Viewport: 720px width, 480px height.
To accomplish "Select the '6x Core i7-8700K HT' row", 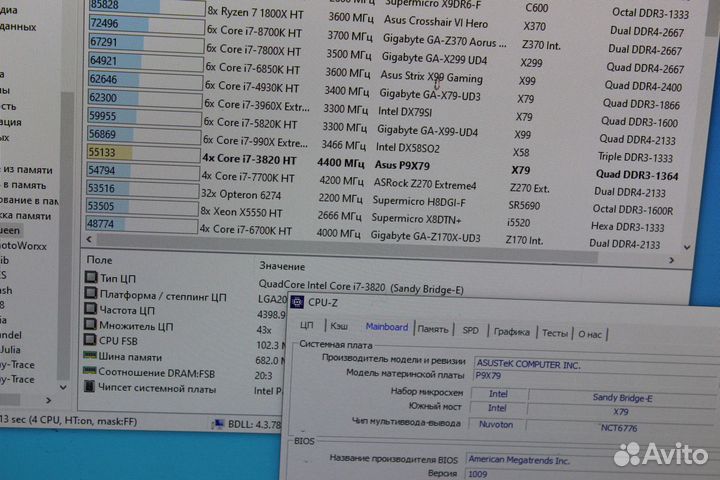I will [254, 32].
